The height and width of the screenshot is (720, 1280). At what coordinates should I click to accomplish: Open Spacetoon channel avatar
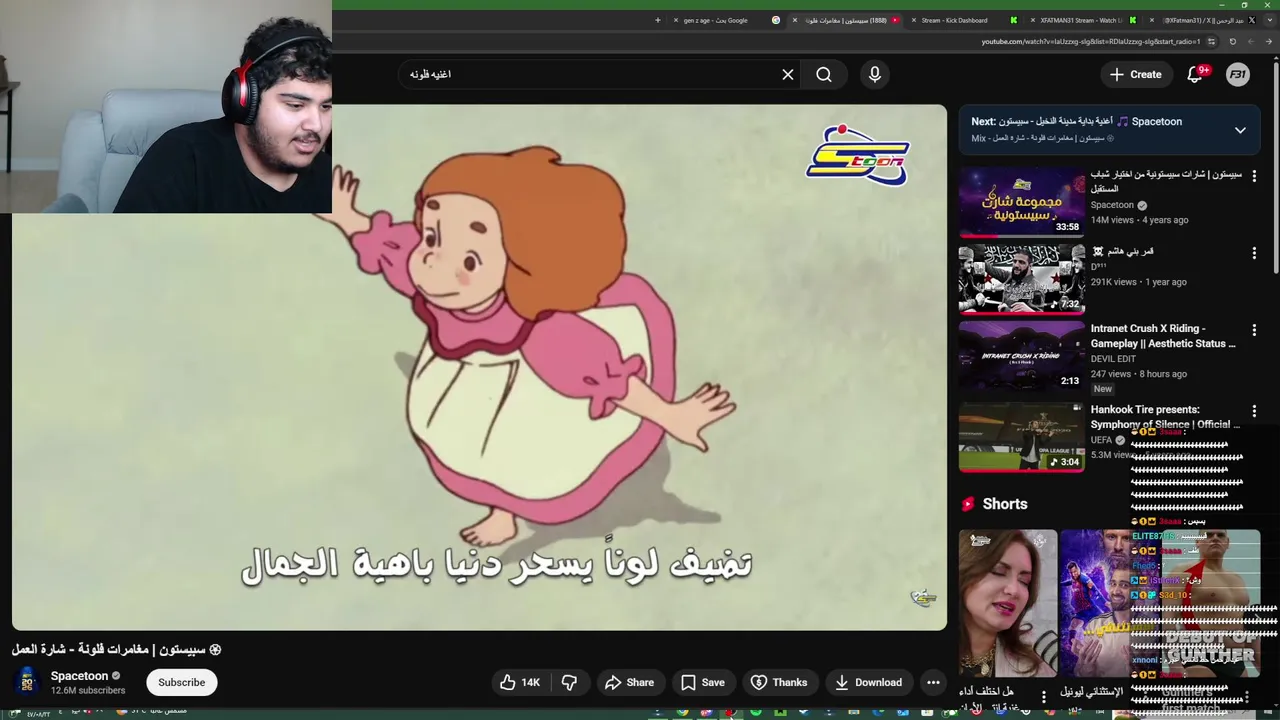[x=27, y=682]
